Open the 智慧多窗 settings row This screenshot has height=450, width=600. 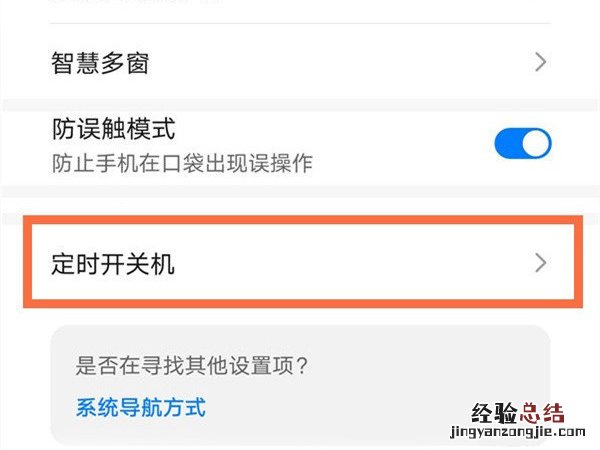tap(100, 63)
